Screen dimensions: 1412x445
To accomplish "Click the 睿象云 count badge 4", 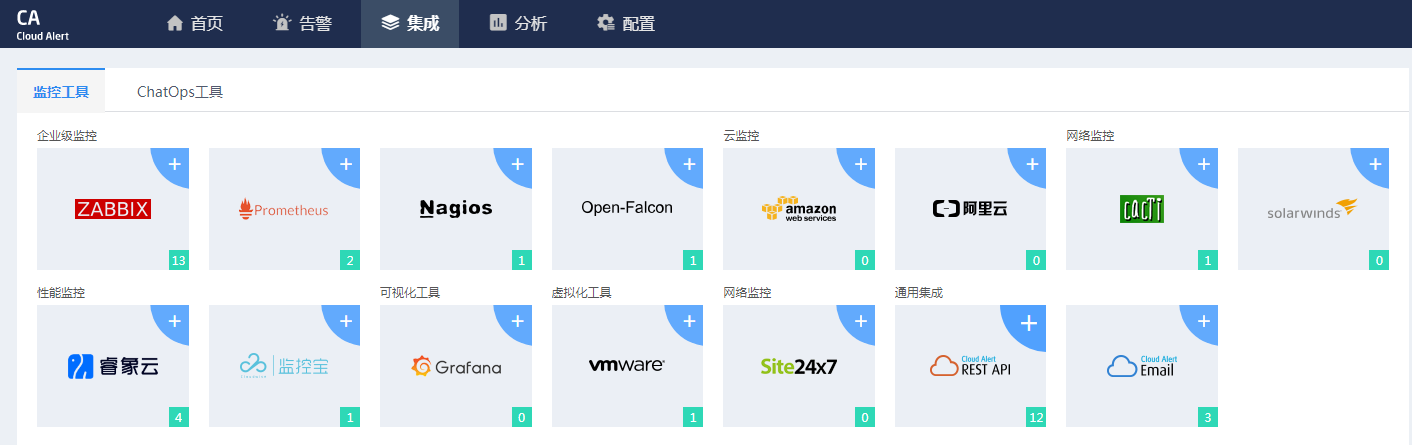I will point(179,418).
